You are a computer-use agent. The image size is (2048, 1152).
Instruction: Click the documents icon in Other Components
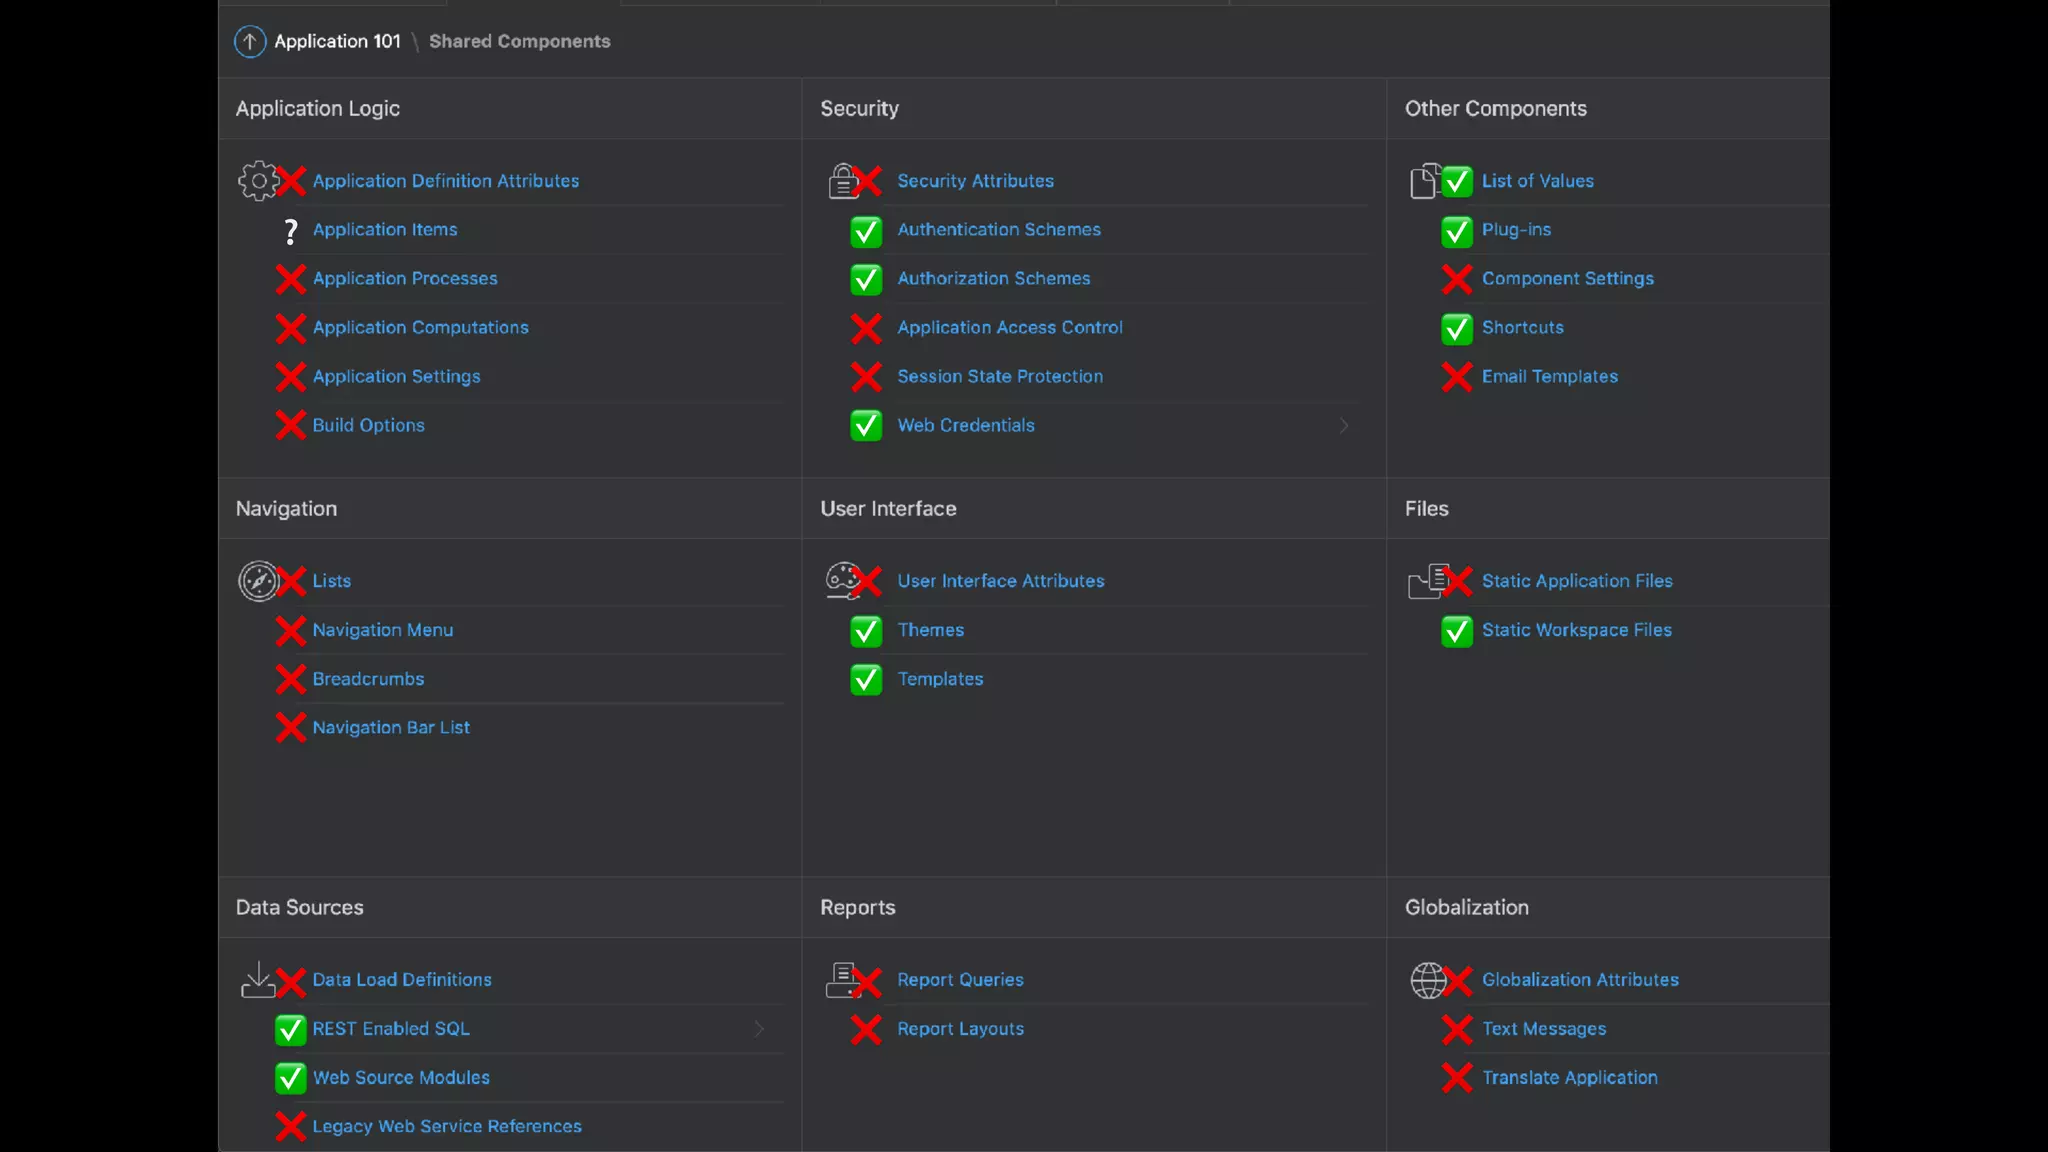point(1425,181)
